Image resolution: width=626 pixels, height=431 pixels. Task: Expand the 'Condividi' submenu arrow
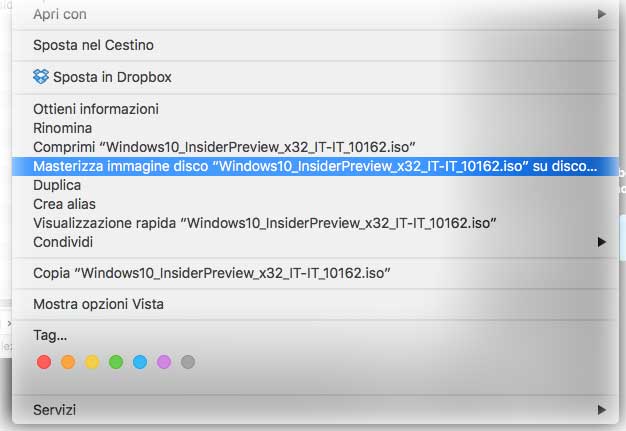(602, 242)
